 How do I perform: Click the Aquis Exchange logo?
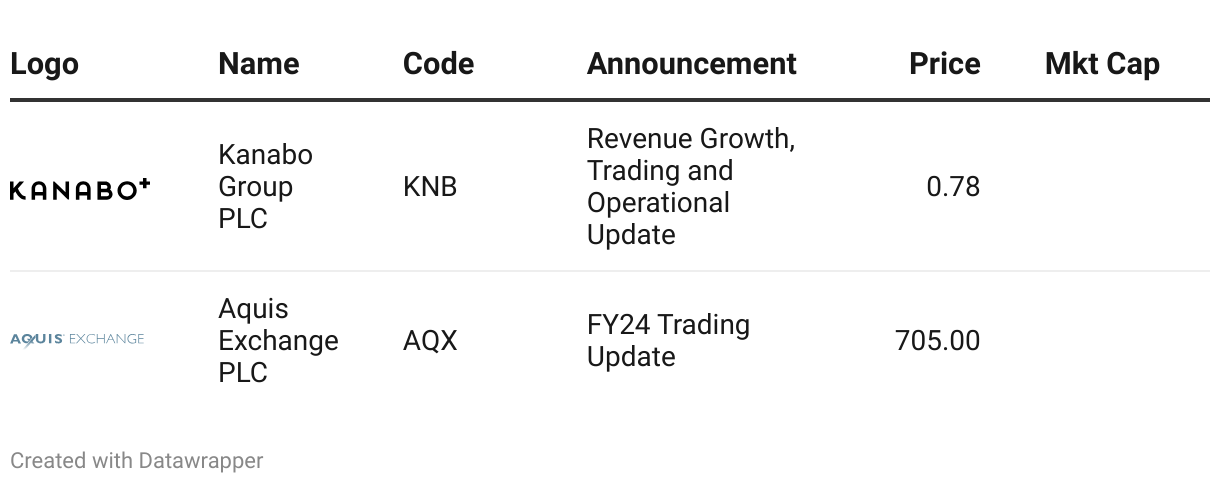coord(77,339)
